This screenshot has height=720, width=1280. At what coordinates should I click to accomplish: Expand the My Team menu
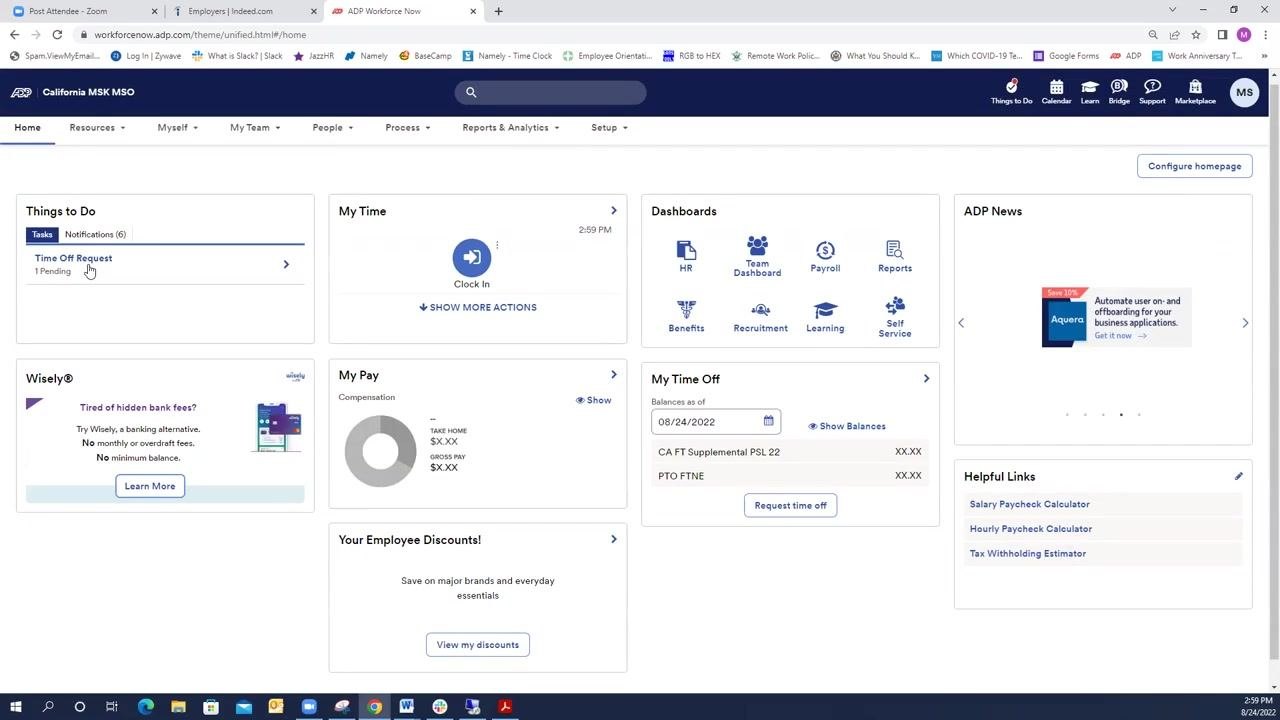255,128
